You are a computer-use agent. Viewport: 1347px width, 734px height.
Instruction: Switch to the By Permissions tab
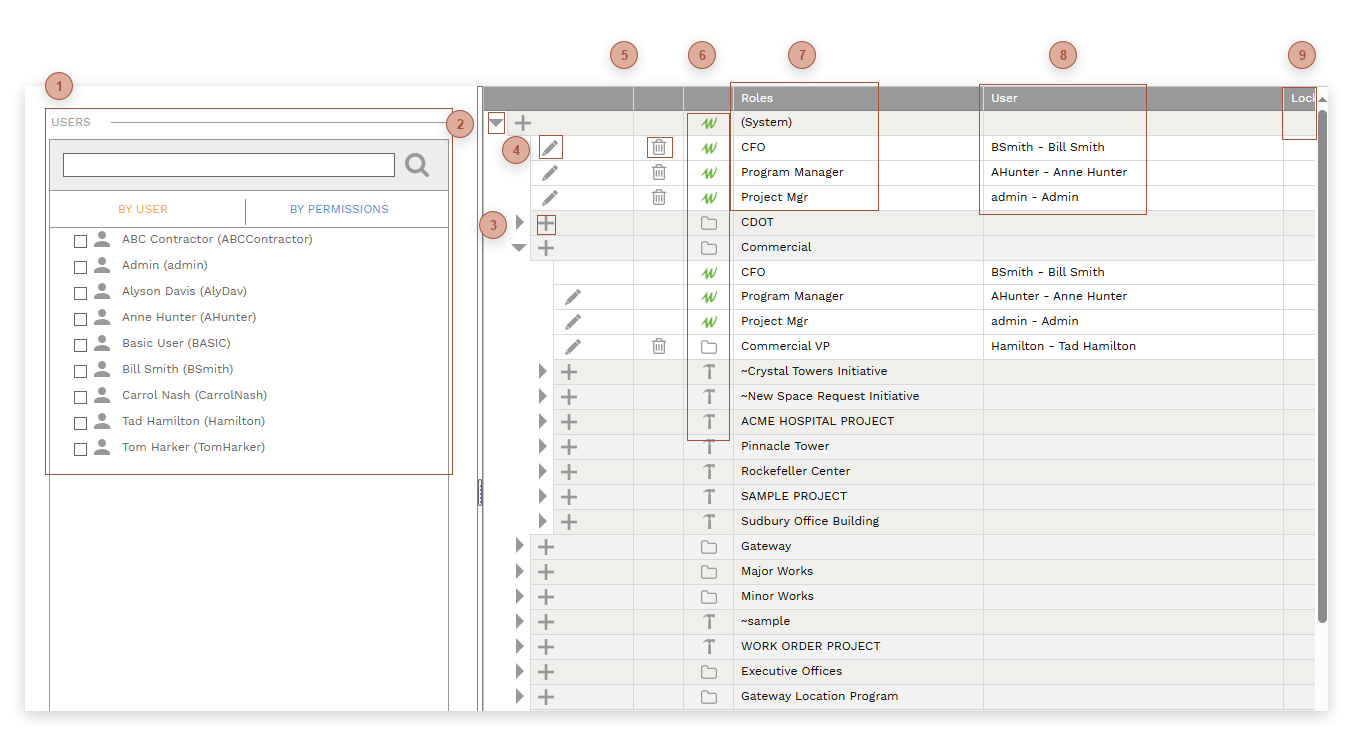tap(339, 210)
